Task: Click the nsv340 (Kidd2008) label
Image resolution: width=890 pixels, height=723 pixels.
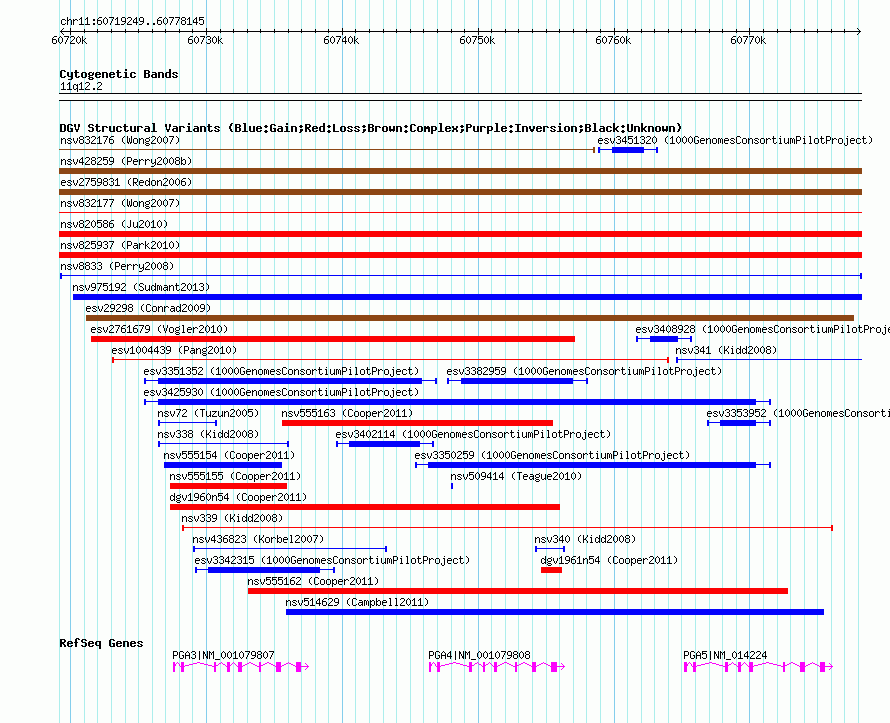Action: click(x=585, y=539)
